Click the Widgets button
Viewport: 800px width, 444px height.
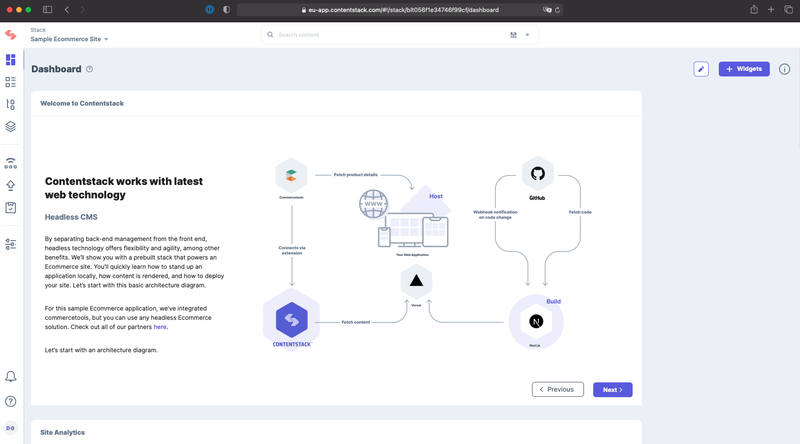point(744,69)
